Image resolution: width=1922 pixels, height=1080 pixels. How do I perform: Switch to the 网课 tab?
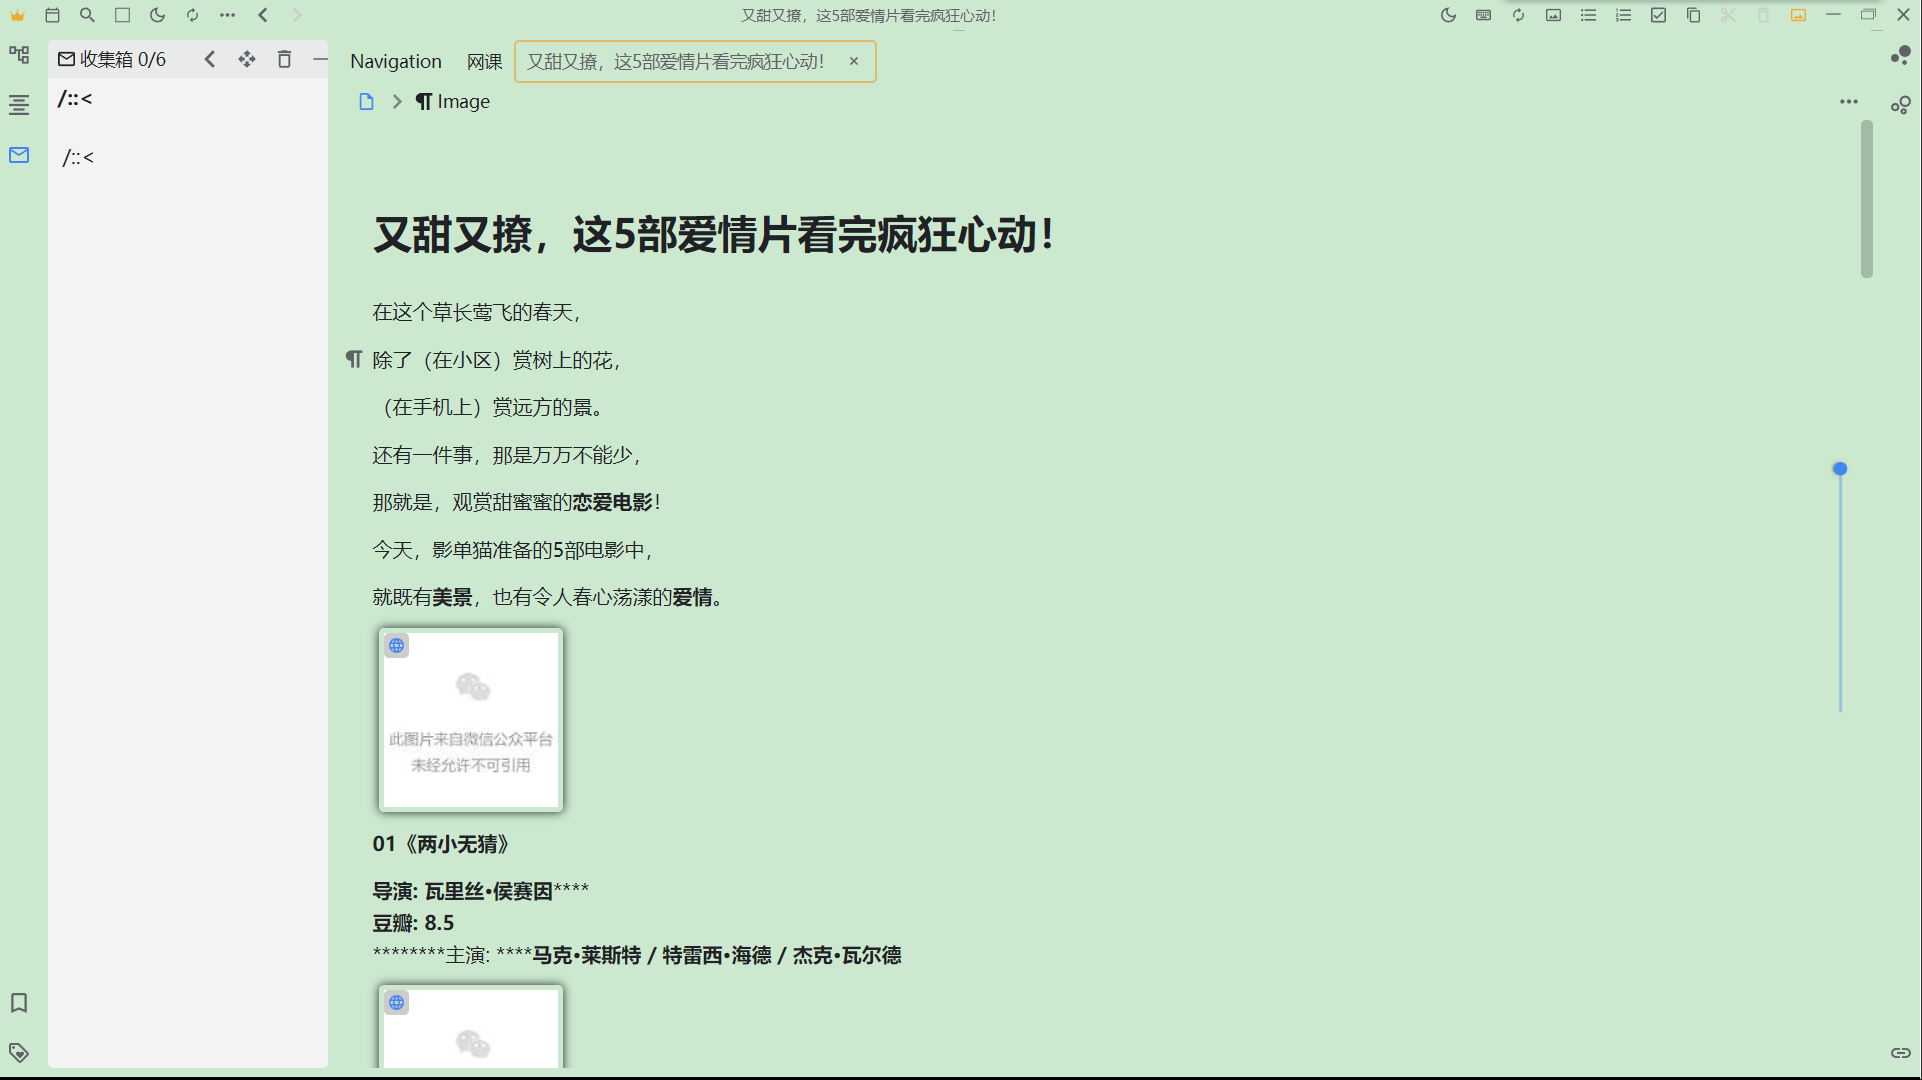click(x=485, y=61)
